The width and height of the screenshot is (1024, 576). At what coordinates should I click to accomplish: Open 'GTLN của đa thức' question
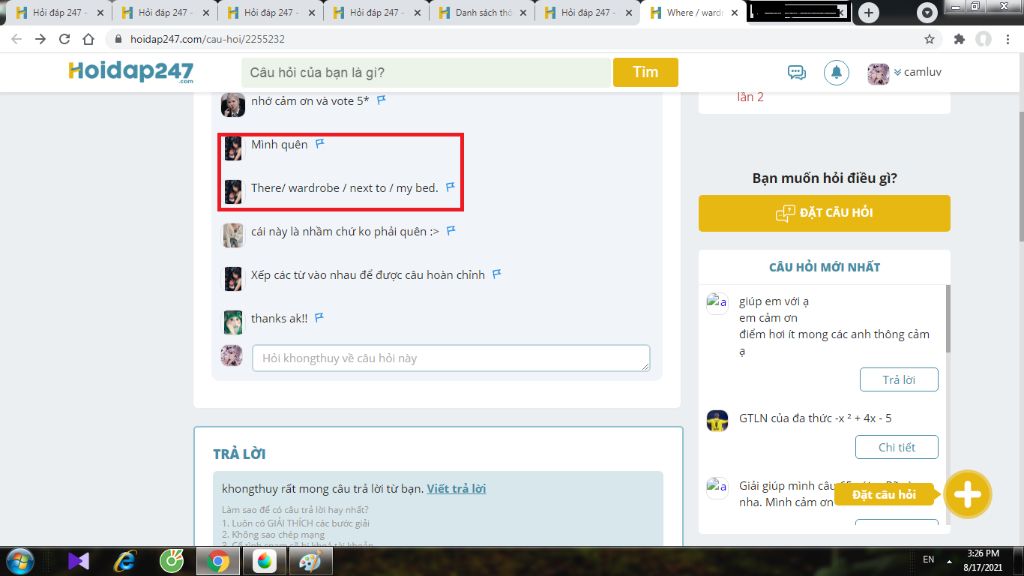(x=815, y=418)
